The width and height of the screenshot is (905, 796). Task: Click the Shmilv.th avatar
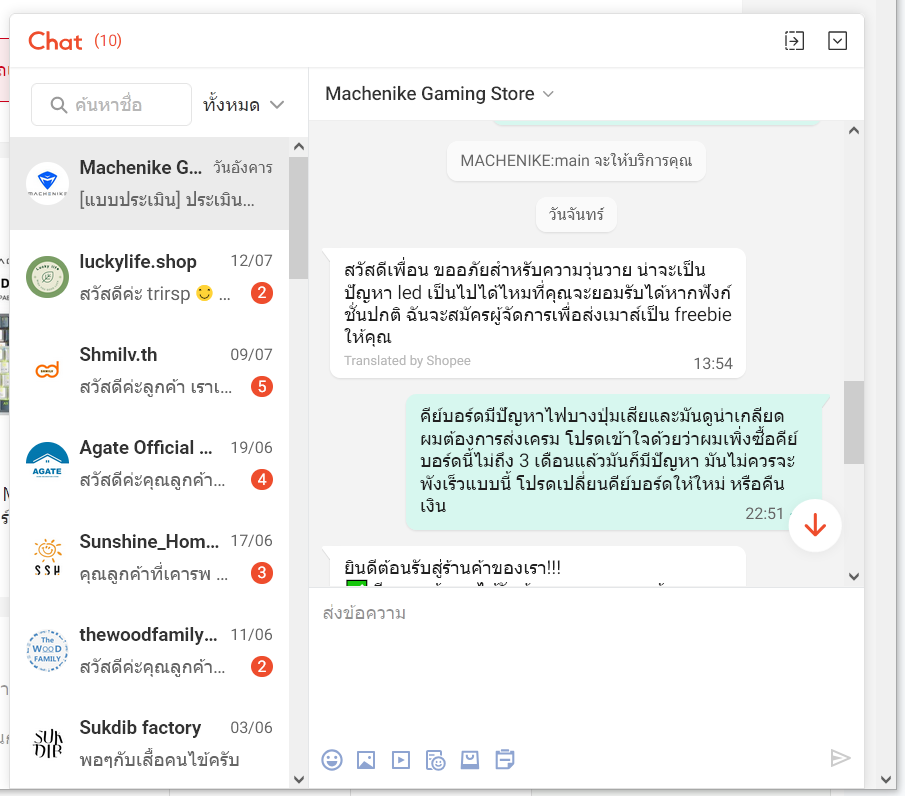pos(47,370)
